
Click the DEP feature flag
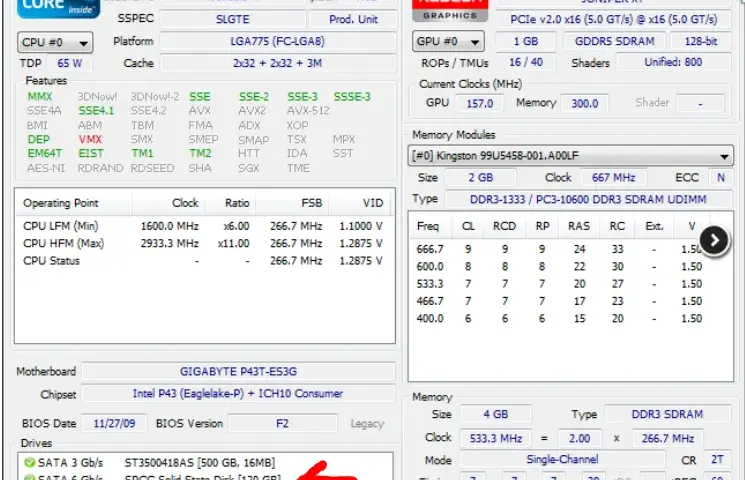pos(38,139)
